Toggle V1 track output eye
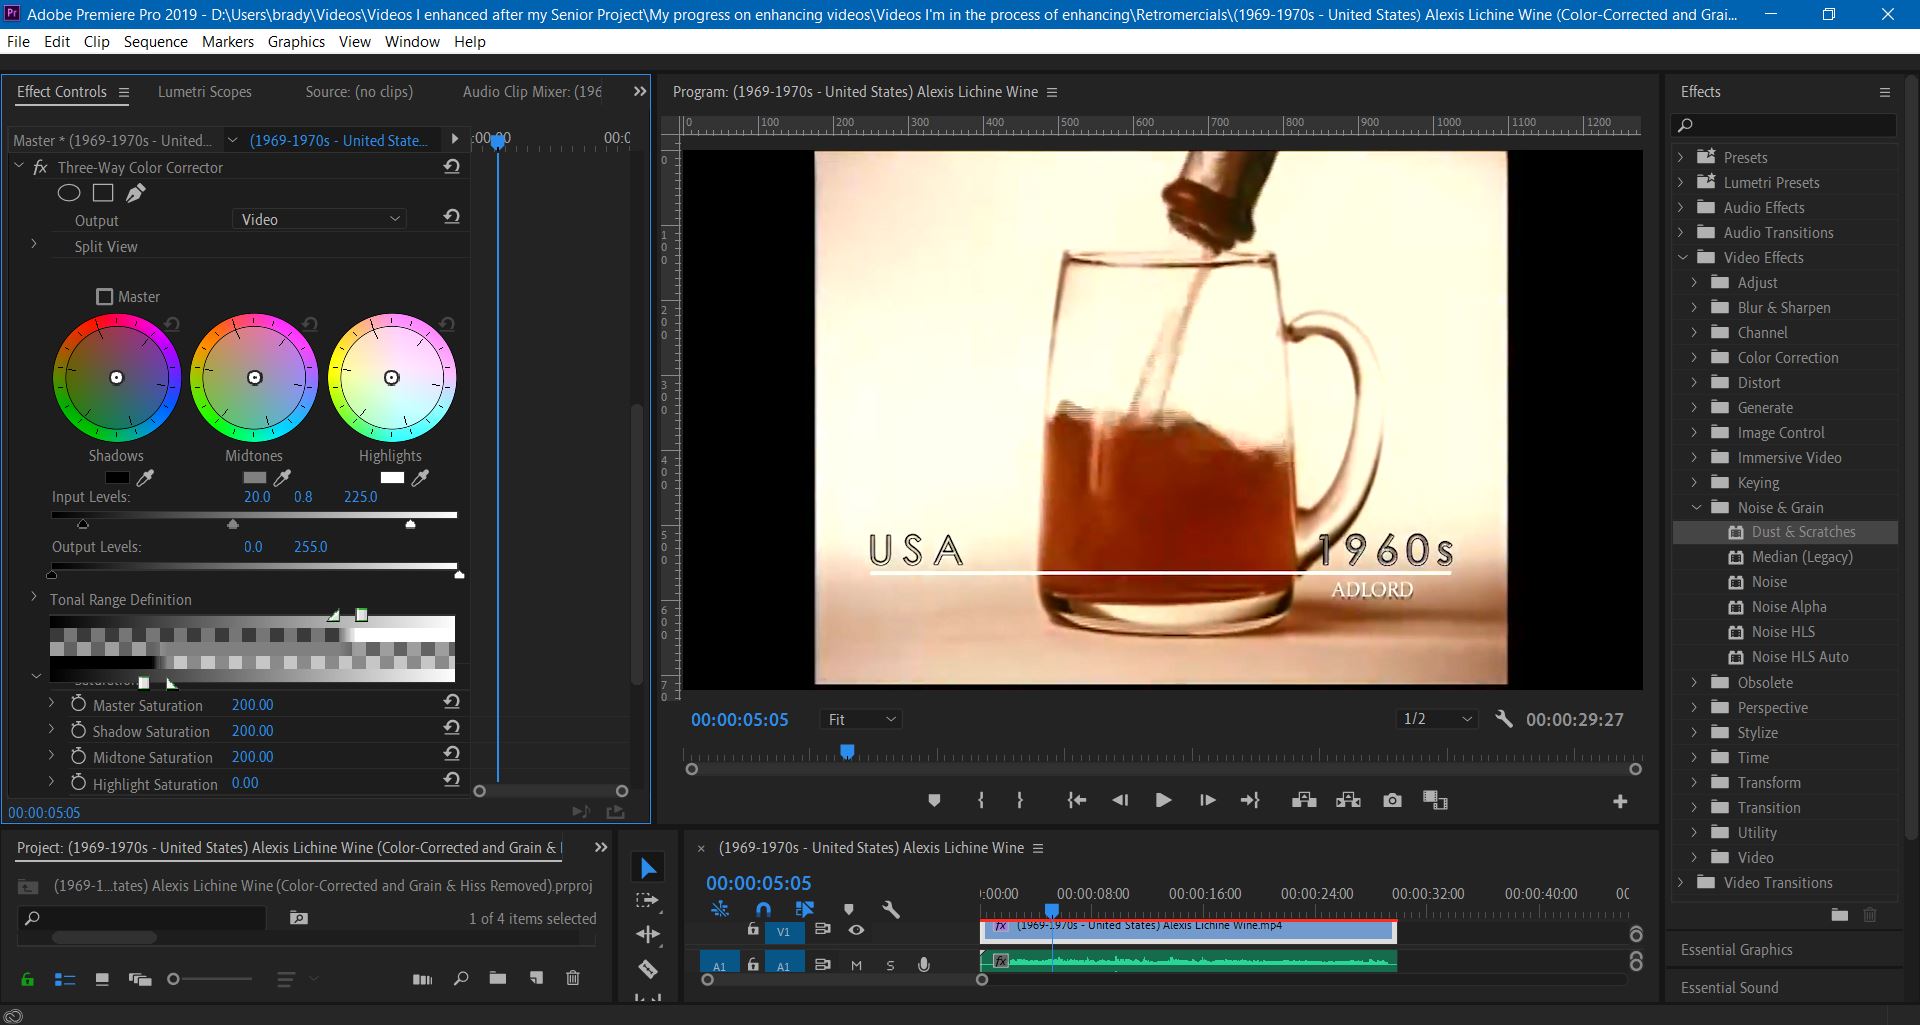 pyautogui.click(x=856, y=930)
